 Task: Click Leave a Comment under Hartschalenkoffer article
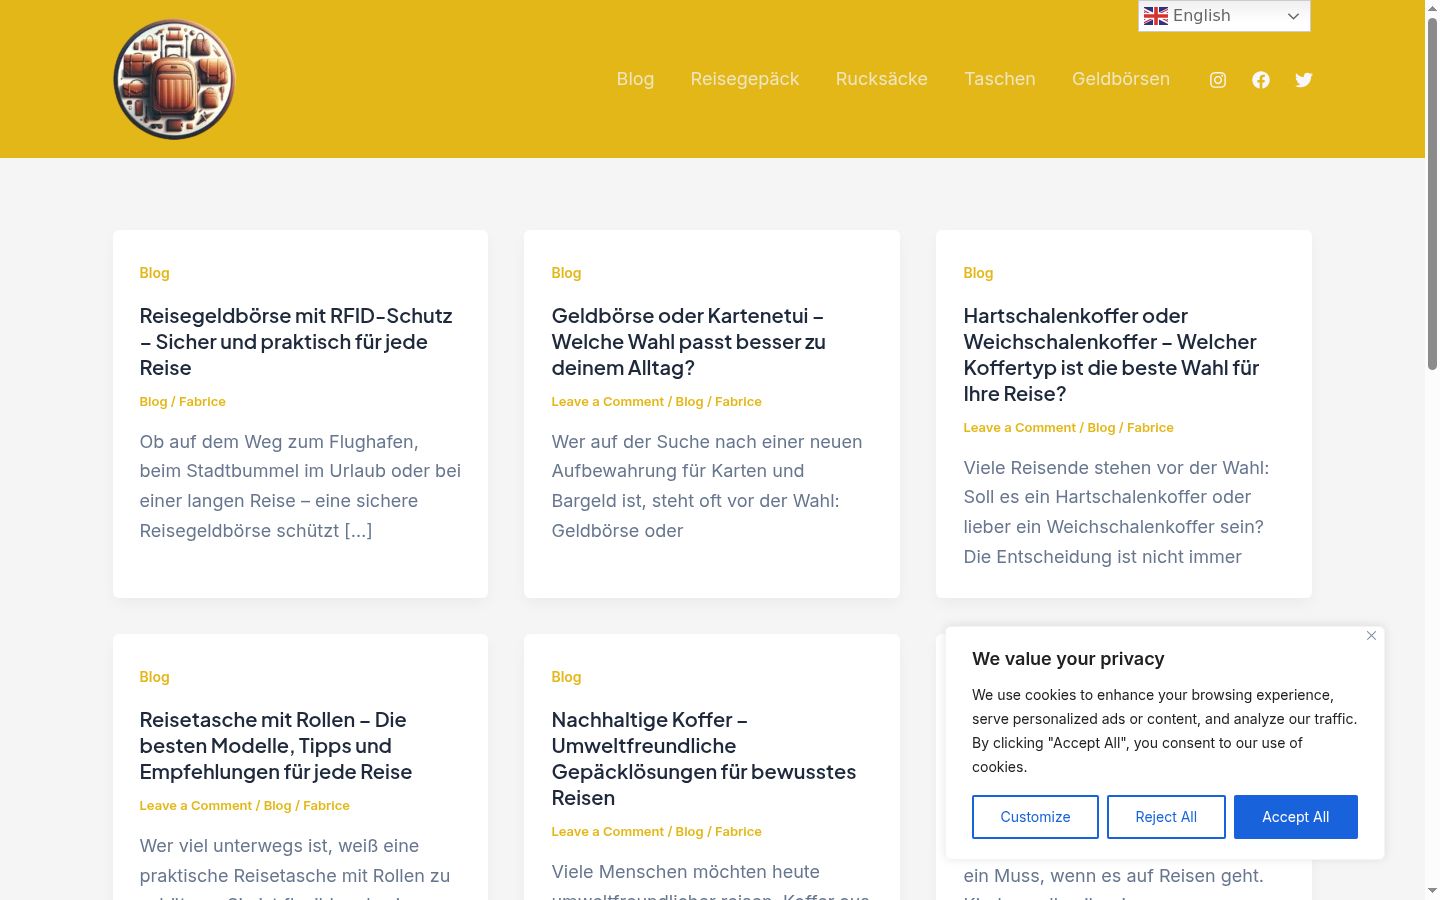tap(1020, 428)
